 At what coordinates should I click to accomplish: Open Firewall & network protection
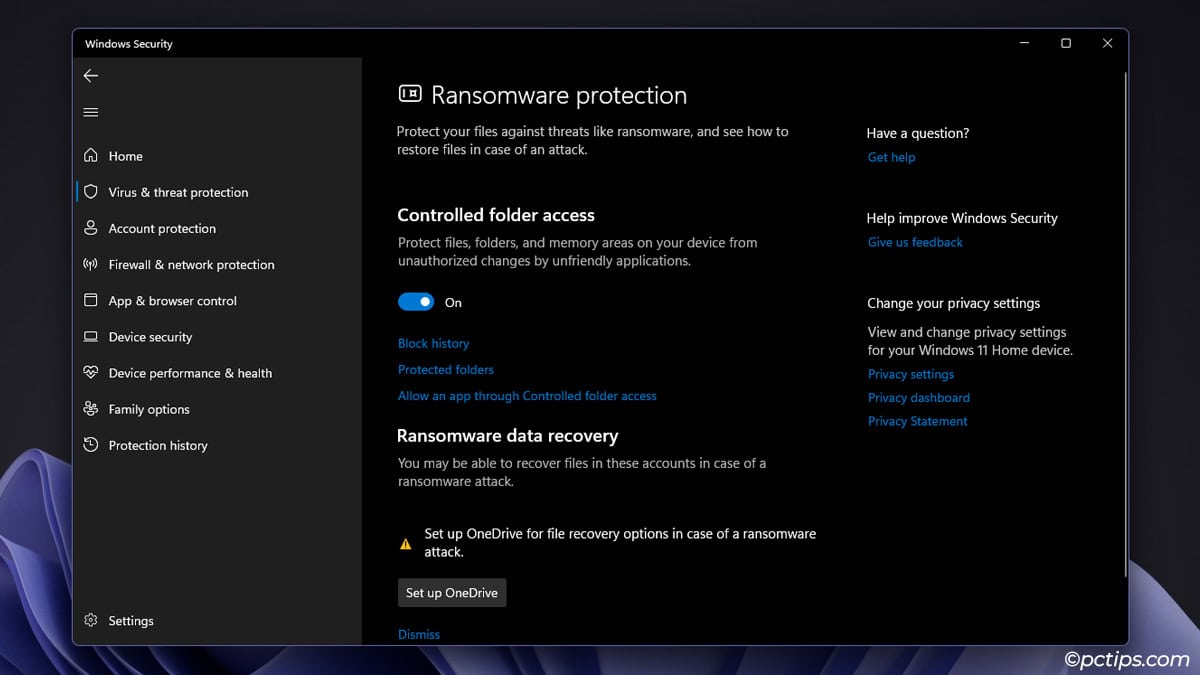pos(191,264)
